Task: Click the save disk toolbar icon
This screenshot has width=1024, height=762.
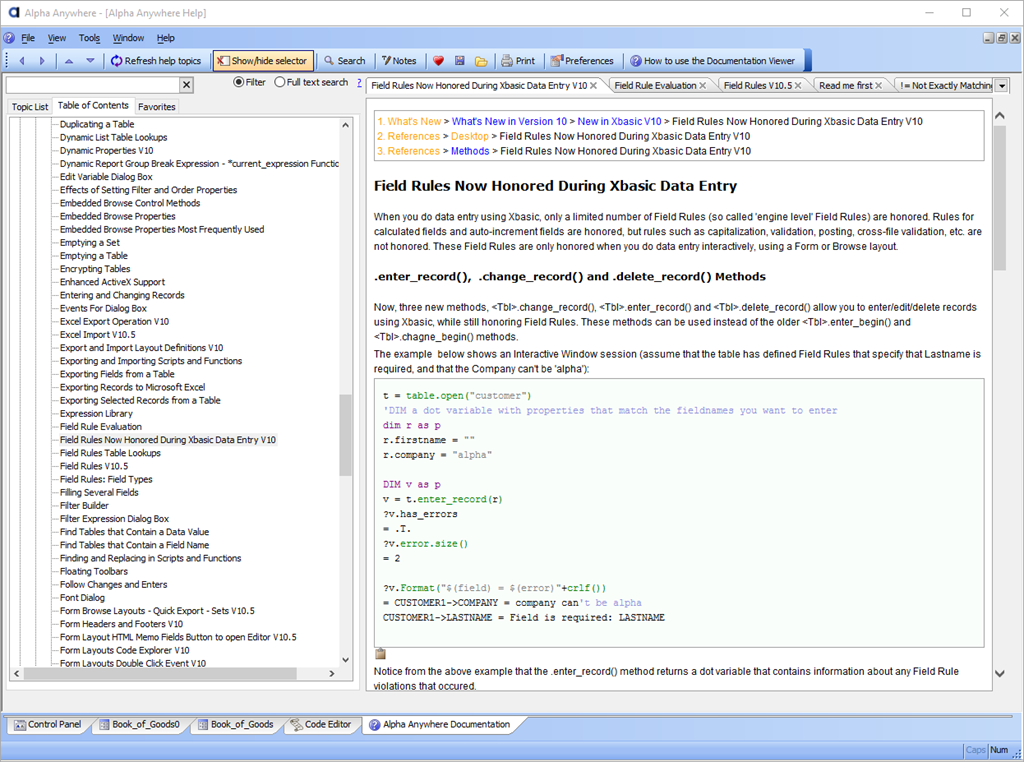Action: [459, 61]
